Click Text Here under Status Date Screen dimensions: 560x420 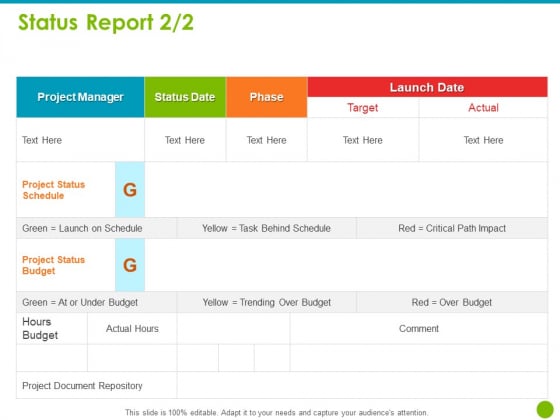(185, 140)
